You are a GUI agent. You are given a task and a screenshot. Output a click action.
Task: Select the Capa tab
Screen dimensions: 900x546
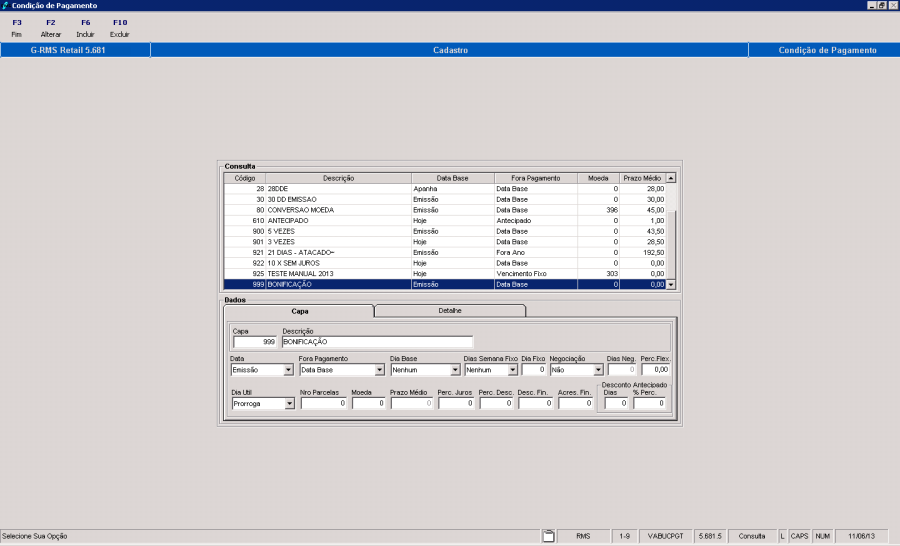299,311
